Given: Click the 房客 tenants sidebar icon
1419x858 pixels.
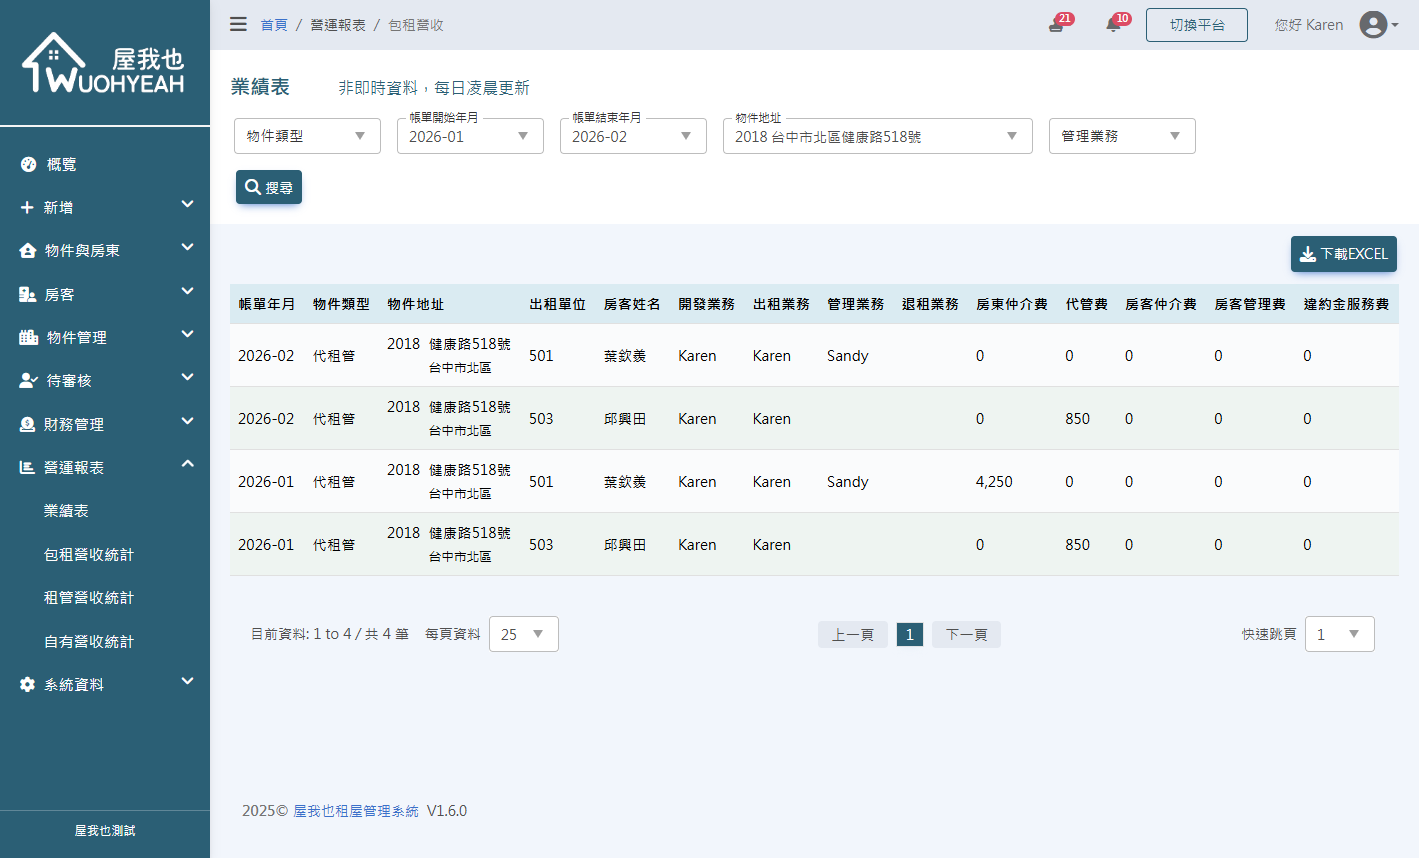Looking at the screenshot, I should [x=28, y=294].
